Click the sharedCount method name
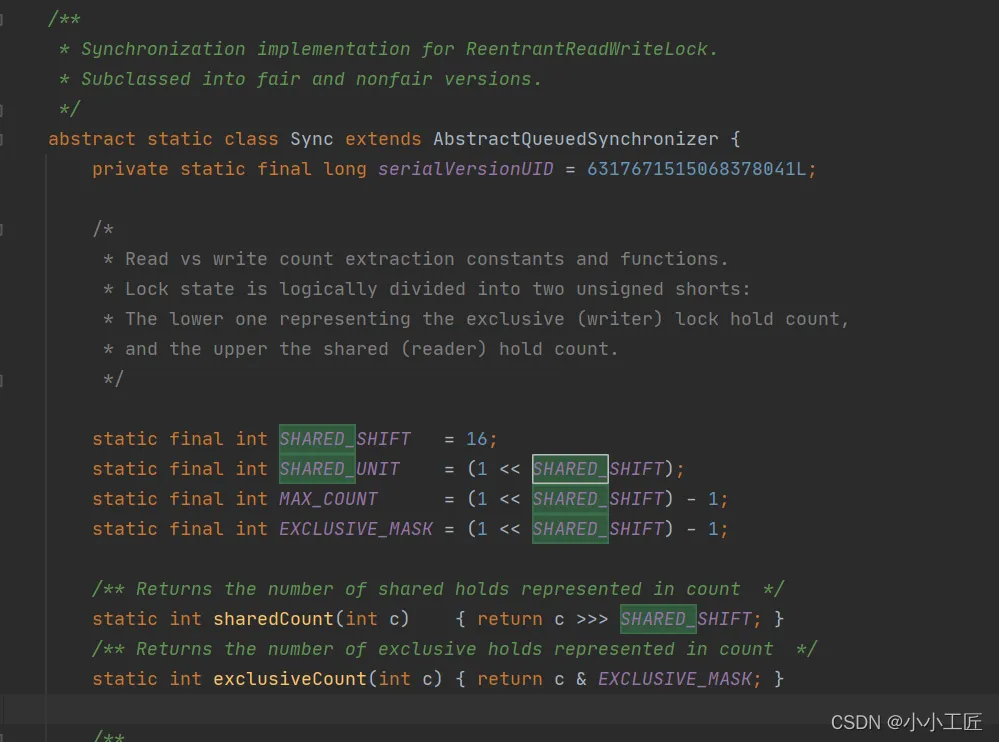This screenshot has width=999, height=742. point(273,619)
